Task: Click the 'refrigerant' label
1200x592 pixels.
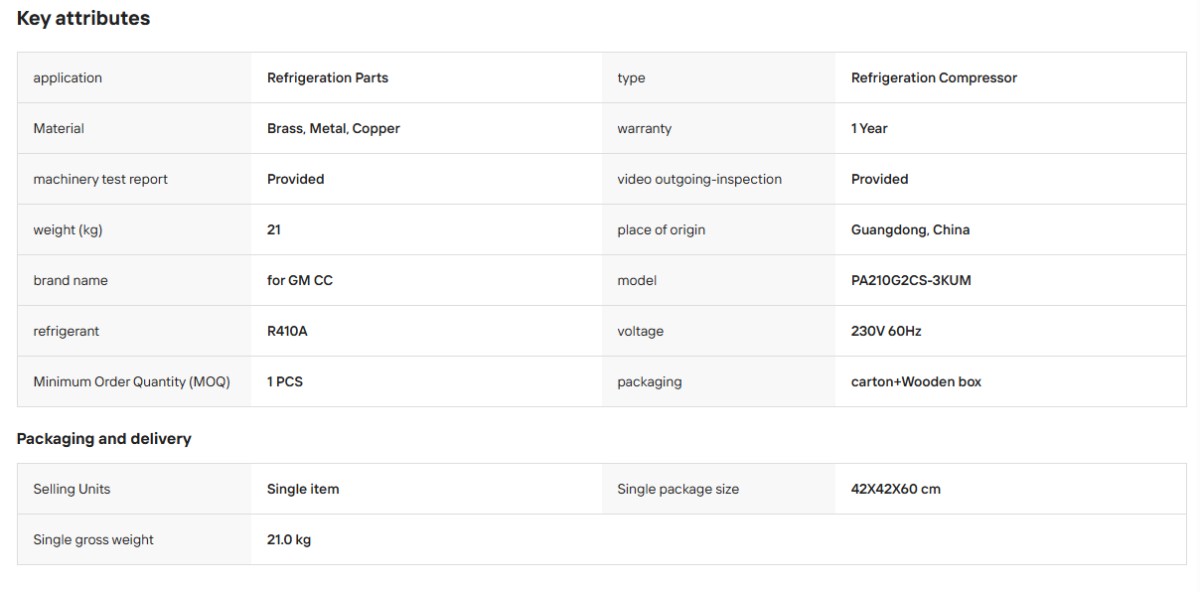Action: [66, 331]
